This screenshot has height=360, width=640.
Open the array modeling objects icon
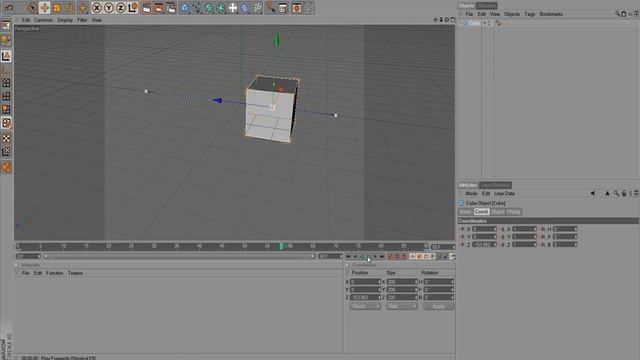221,8
